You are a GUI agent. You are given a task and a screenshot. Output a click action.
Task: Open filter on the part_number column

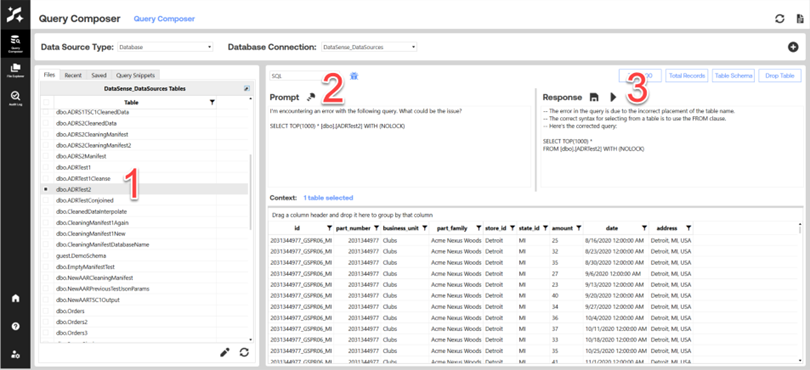pos(376,228)
